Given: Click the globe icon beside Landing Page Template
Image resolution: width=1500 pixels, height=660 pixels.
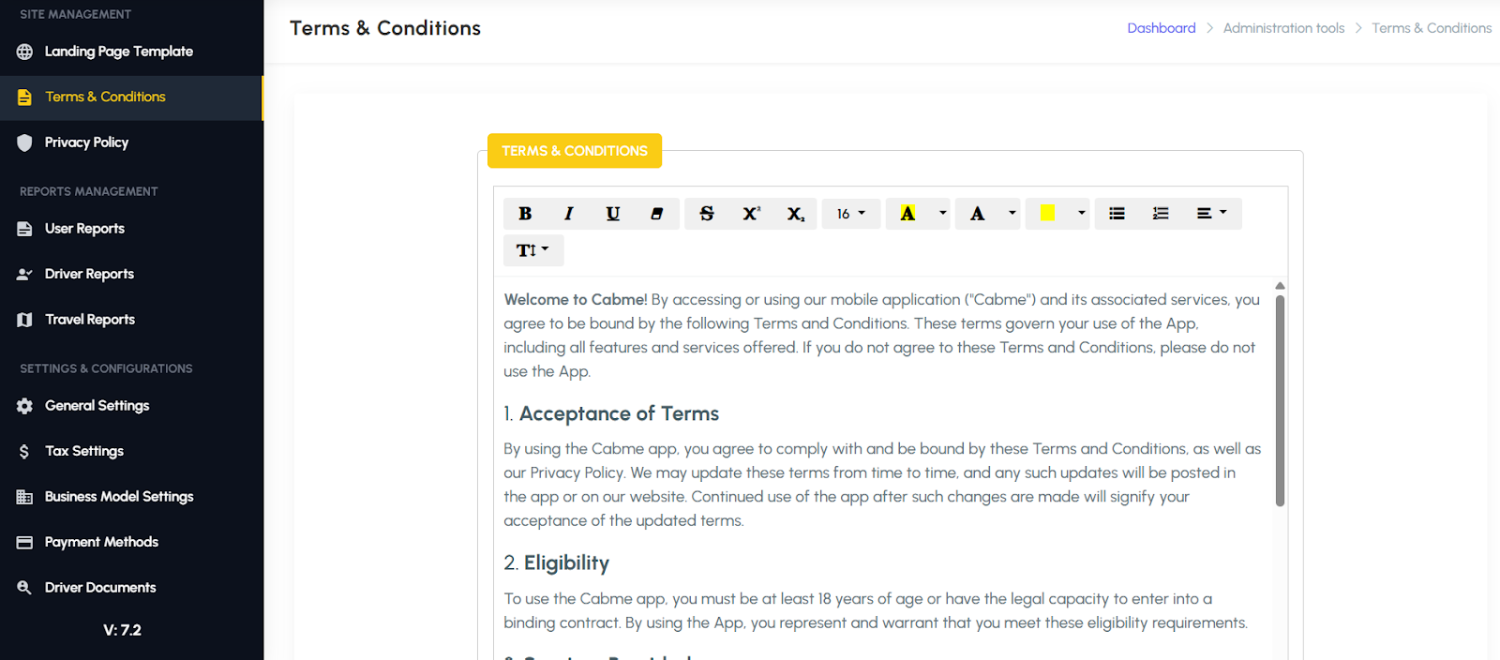Looking at the screenshot, I should point(25,51).
